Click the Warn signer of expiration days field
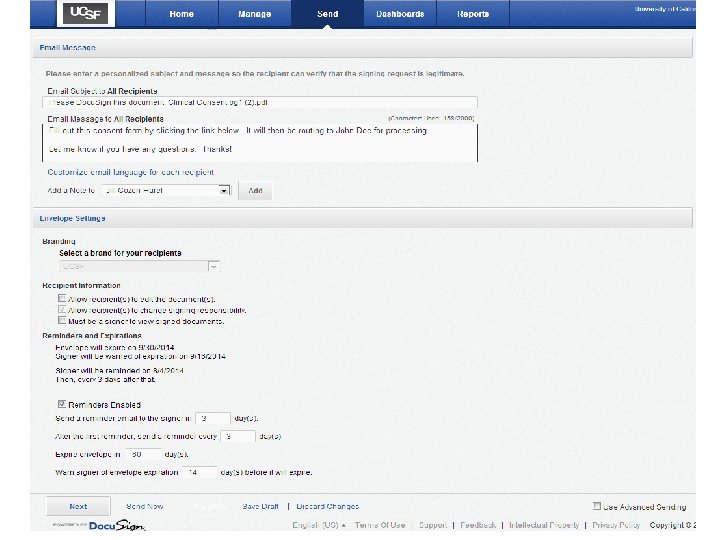 [x=200, y=472]
